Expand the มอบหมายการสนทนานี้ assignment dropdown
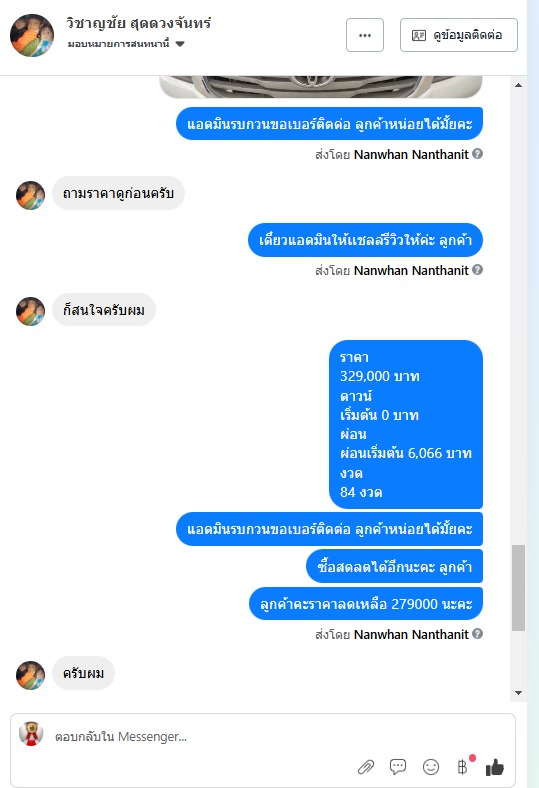This screenshot has width=539, height=788. (x=180, y=44)
